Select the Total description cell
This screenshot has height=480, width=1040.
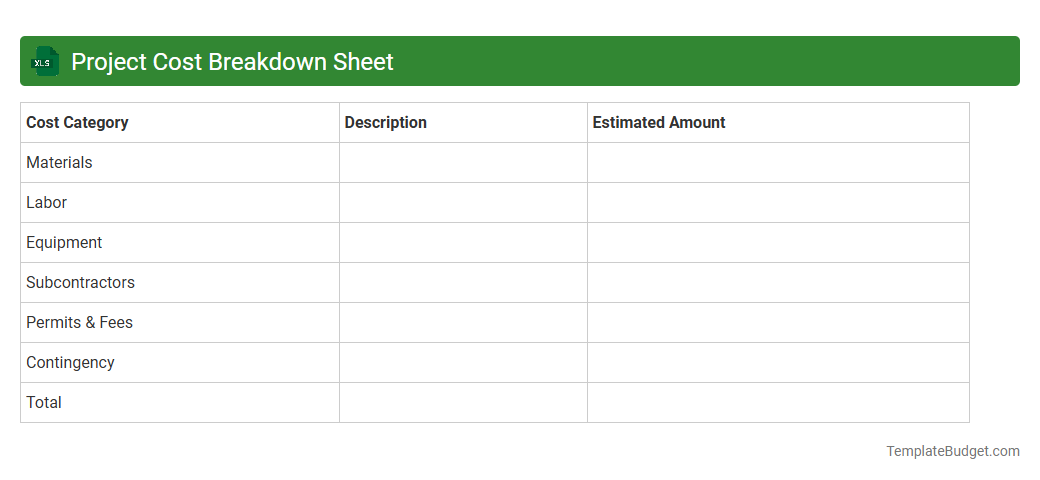point(463,402)
